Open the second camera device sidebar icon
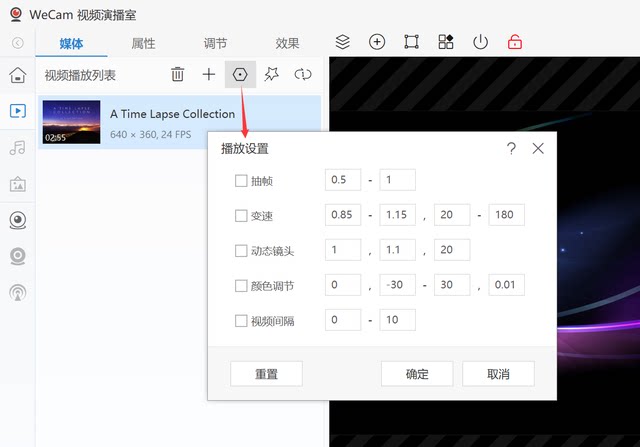640x447 pixels. point(18,256)
